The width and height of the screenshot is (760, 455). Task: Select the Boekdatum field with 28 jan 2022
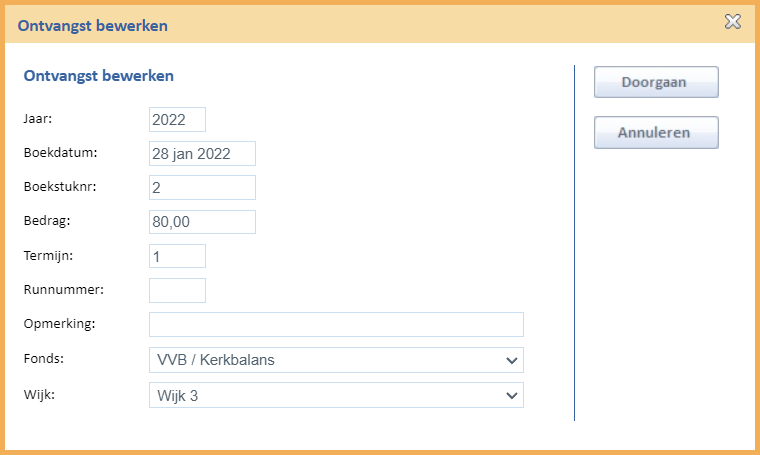tap(202, 154)
